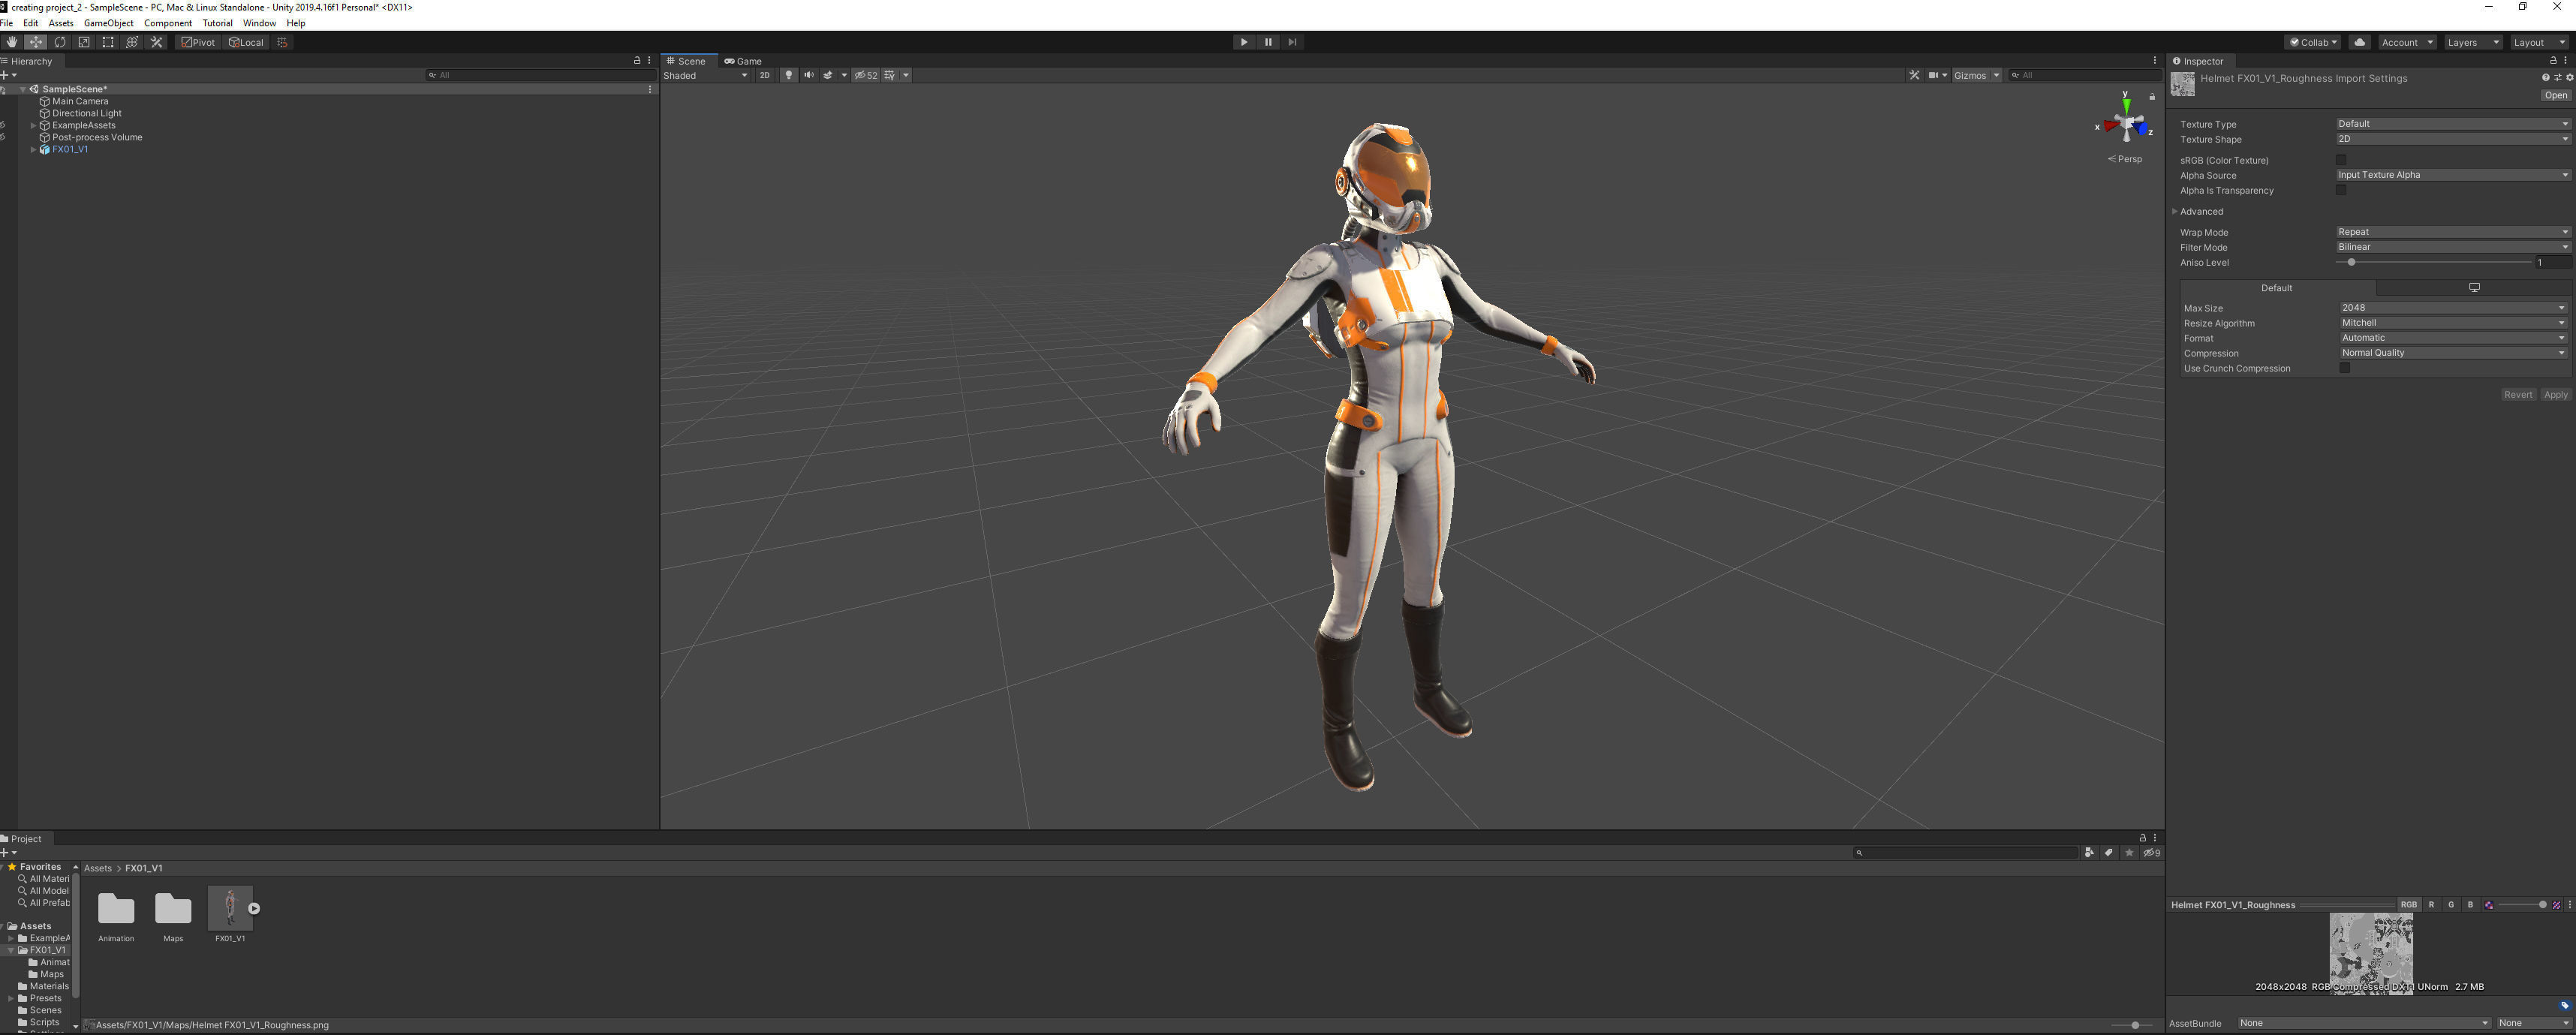Expand the FX01_V1 object in Hierarchy
Screen dimensions: 2576x1035
pyautogui.click(x=33, y=149)
